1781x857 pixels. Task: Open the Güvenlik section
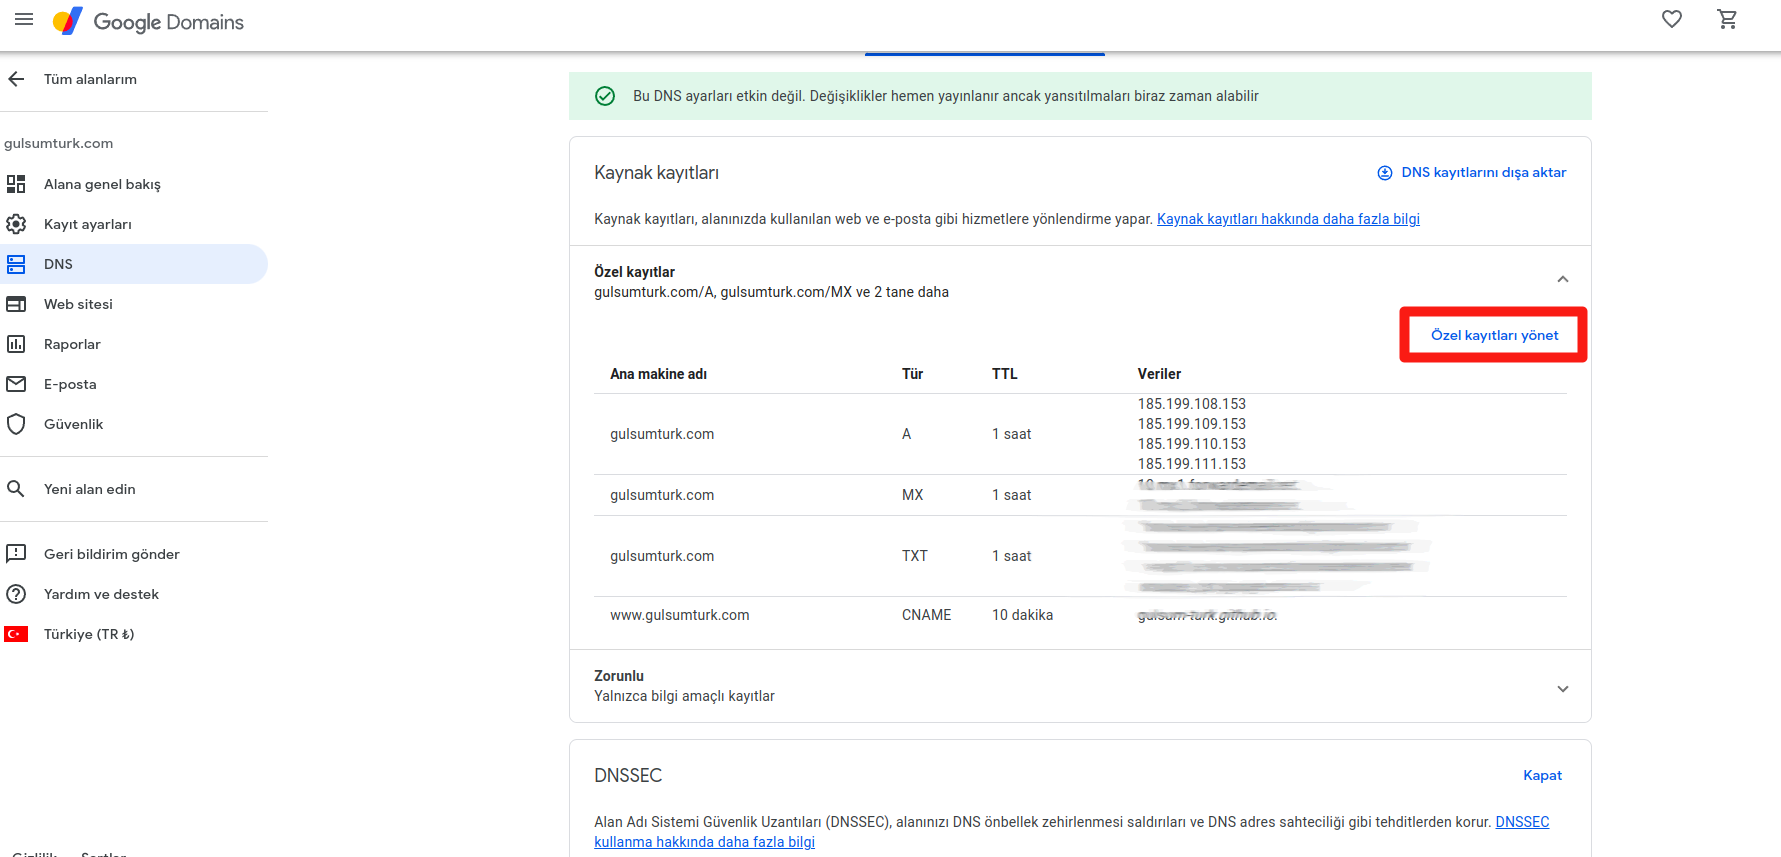(x=73, y=424)
